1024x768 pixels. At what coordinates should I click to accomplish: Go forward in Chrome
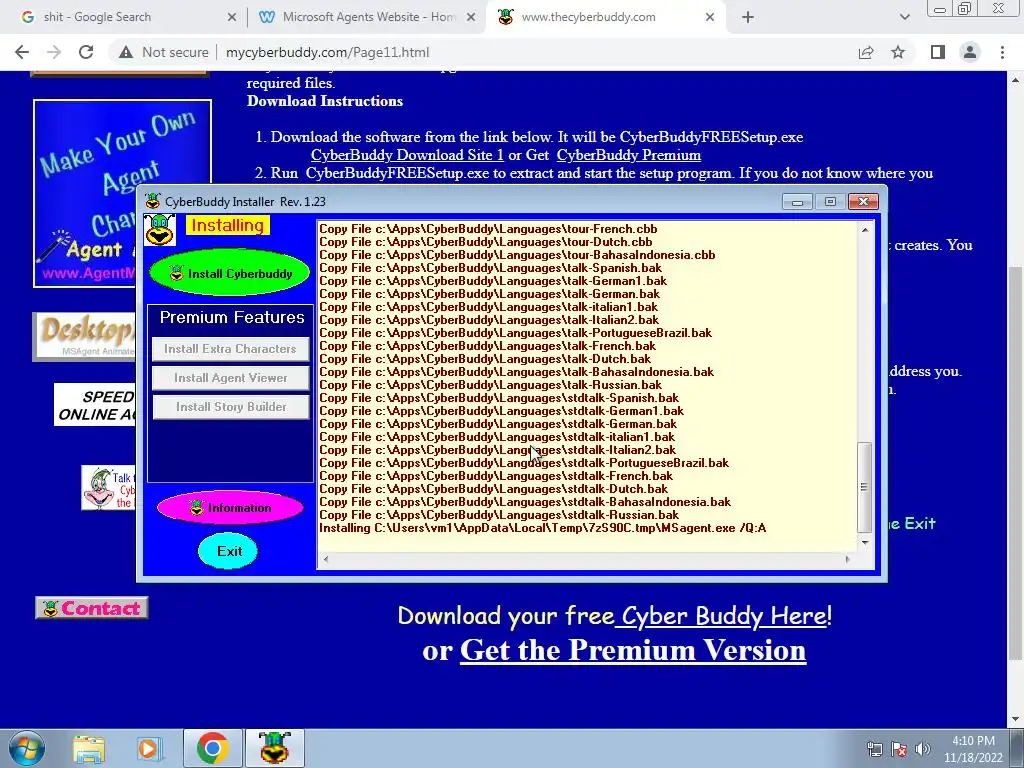click(54, 52)
